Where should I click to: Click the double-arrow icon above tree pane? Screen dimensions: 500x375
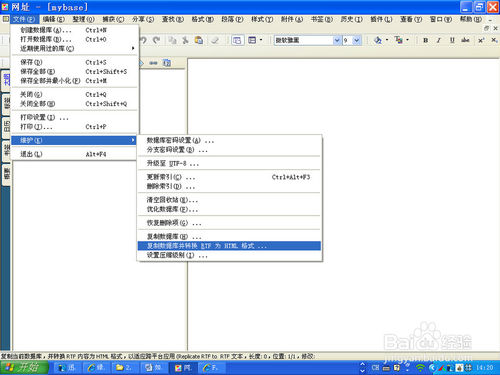[153, 63]
